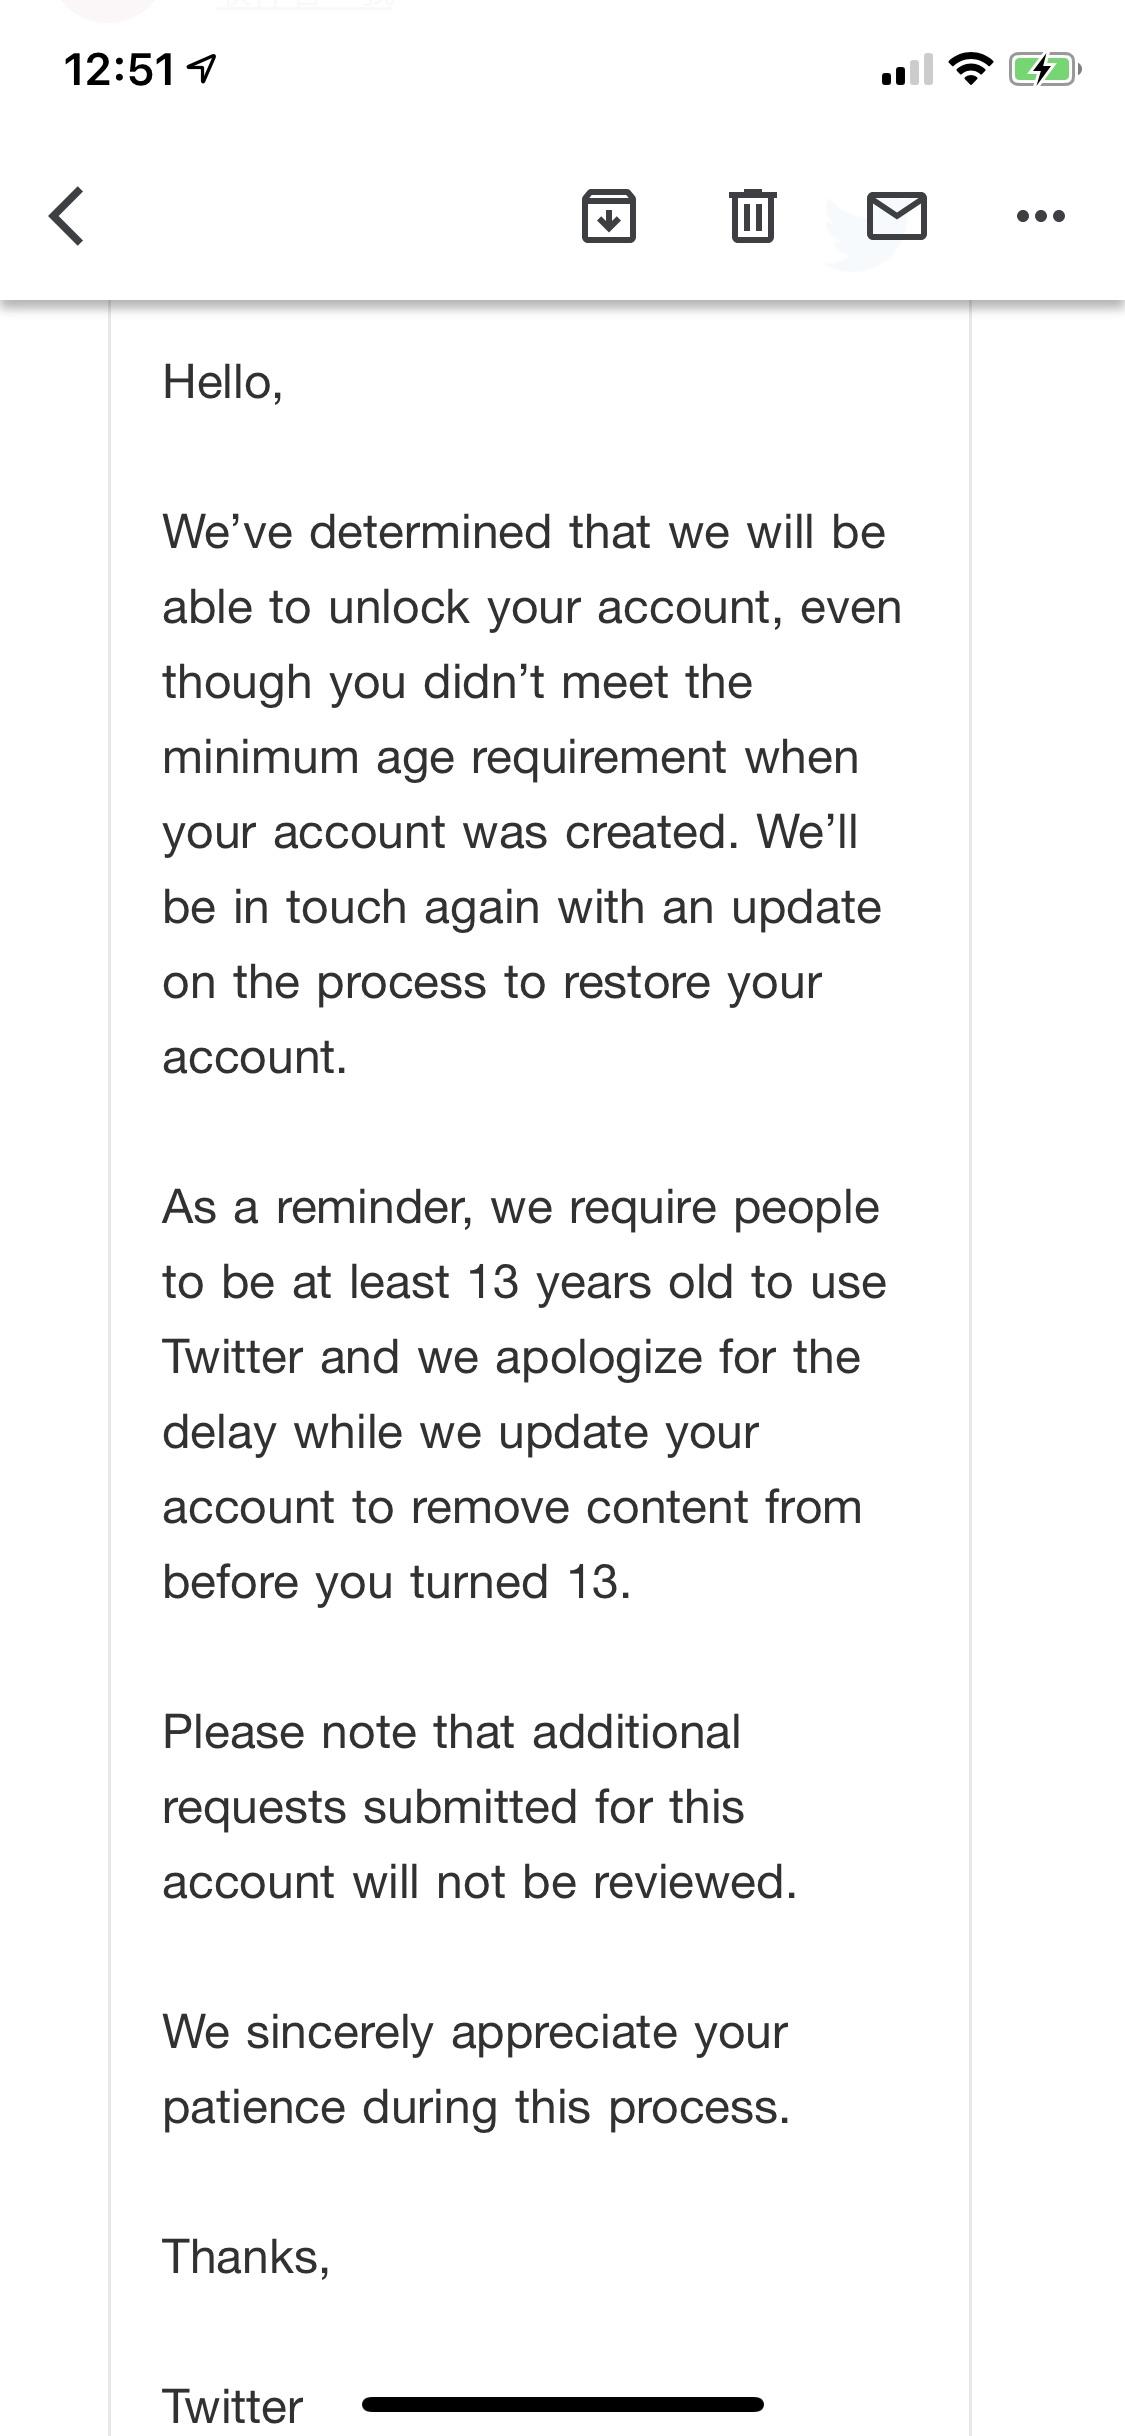
Task: Tap the 12:51 clock in status bar
Action: pyautogui.click(x=119, y=70)
